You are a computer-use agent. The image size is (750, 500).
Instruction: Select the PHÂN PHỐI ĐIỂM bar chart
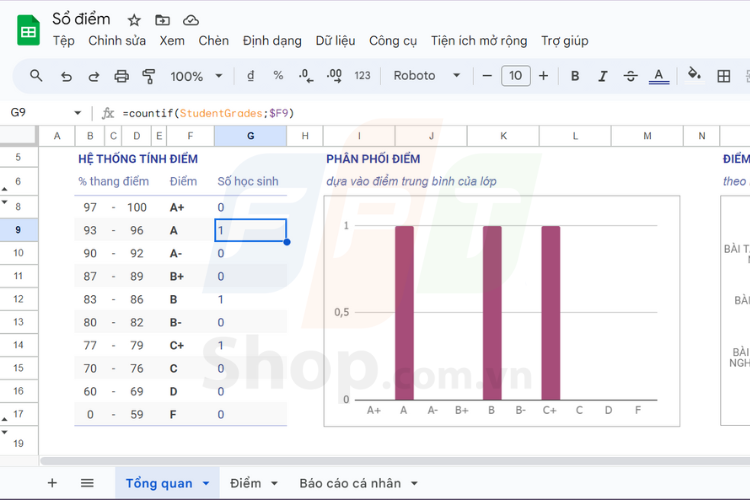[502, 311]
